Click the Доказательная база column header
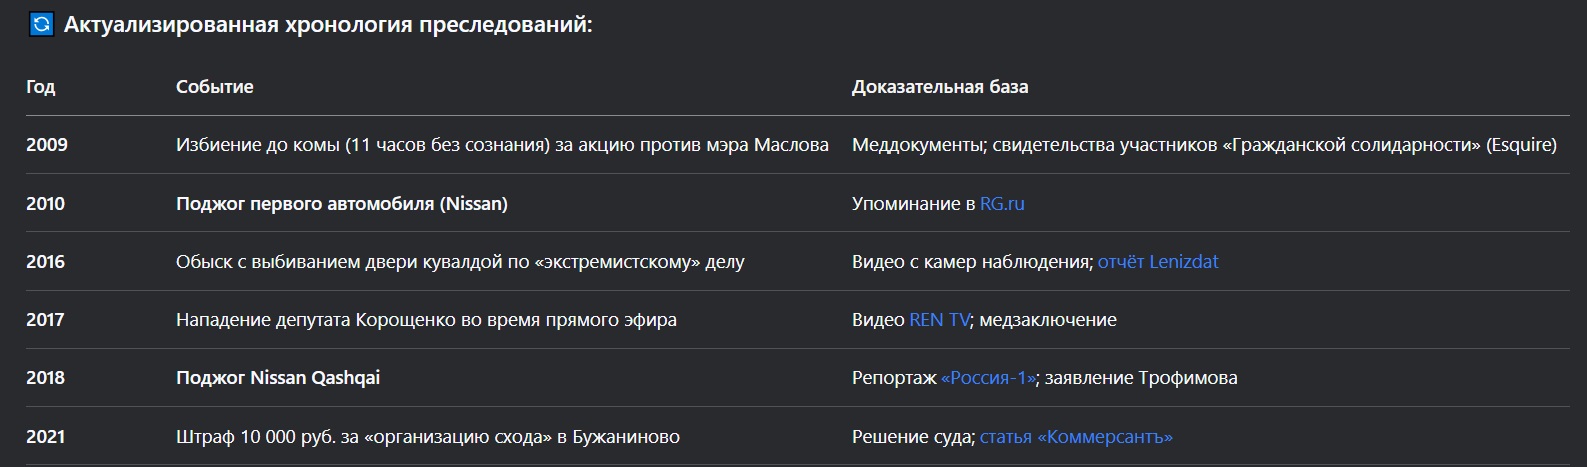 pos(939,87)
